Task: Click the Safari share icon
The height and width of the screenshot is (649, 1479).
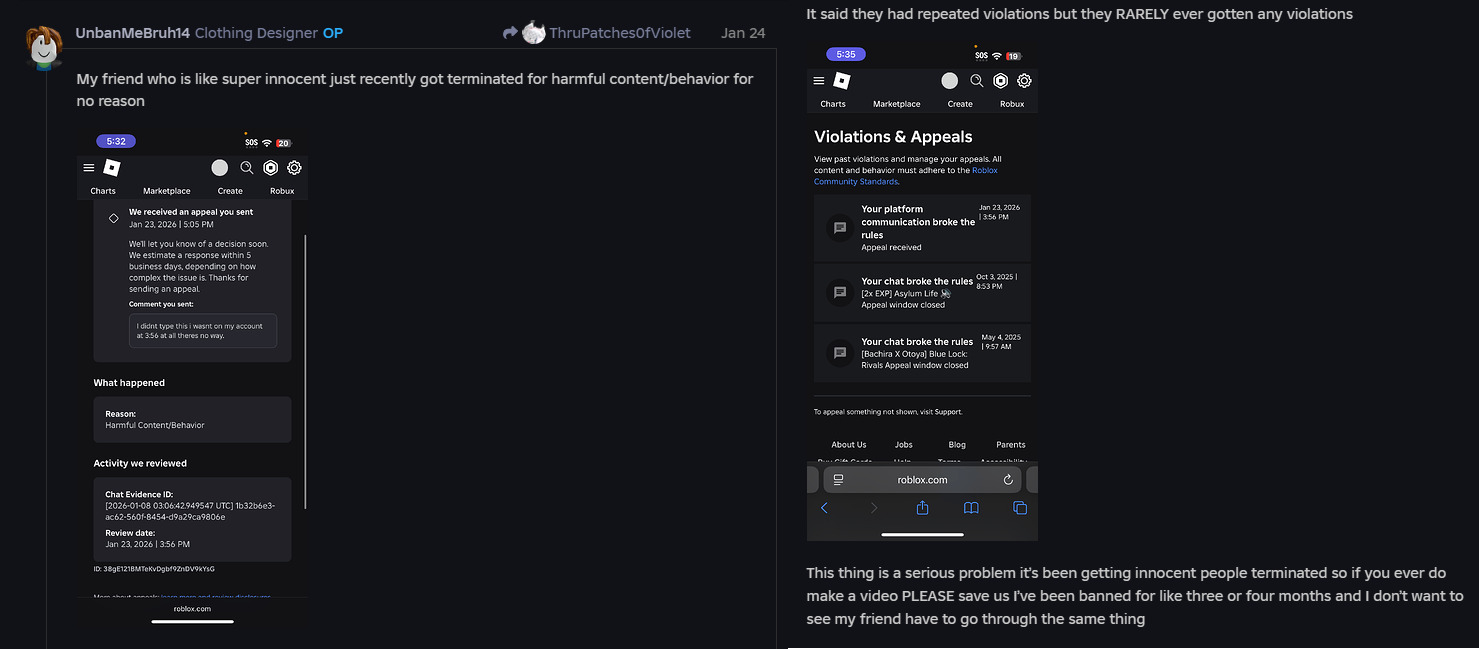Action: [922, 508]
